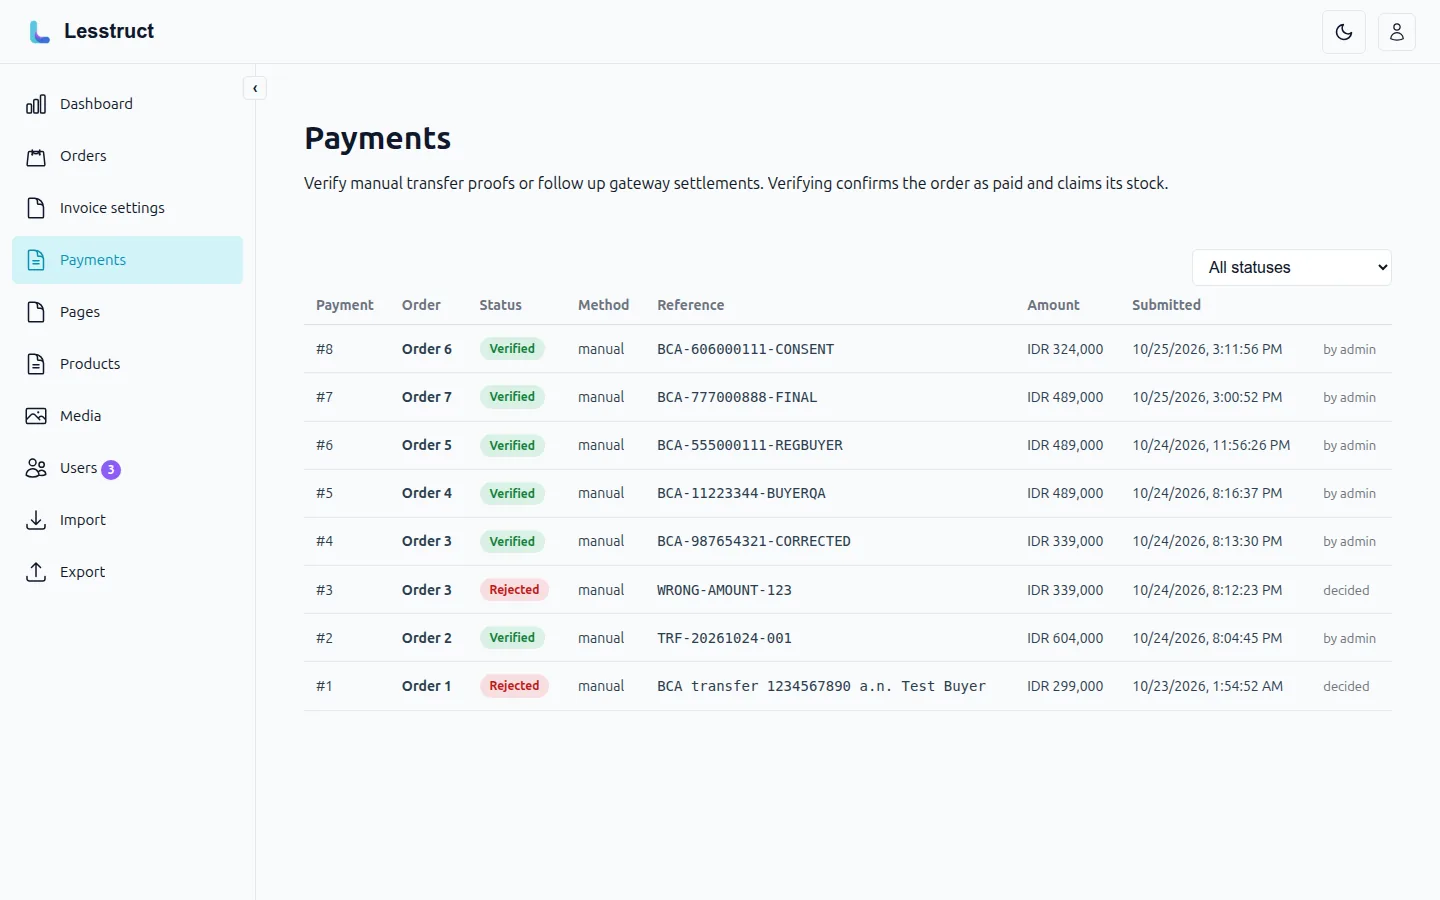Open Order 3 link in payment #4 row
The image size is (1440, 900).
click(427, 541)
